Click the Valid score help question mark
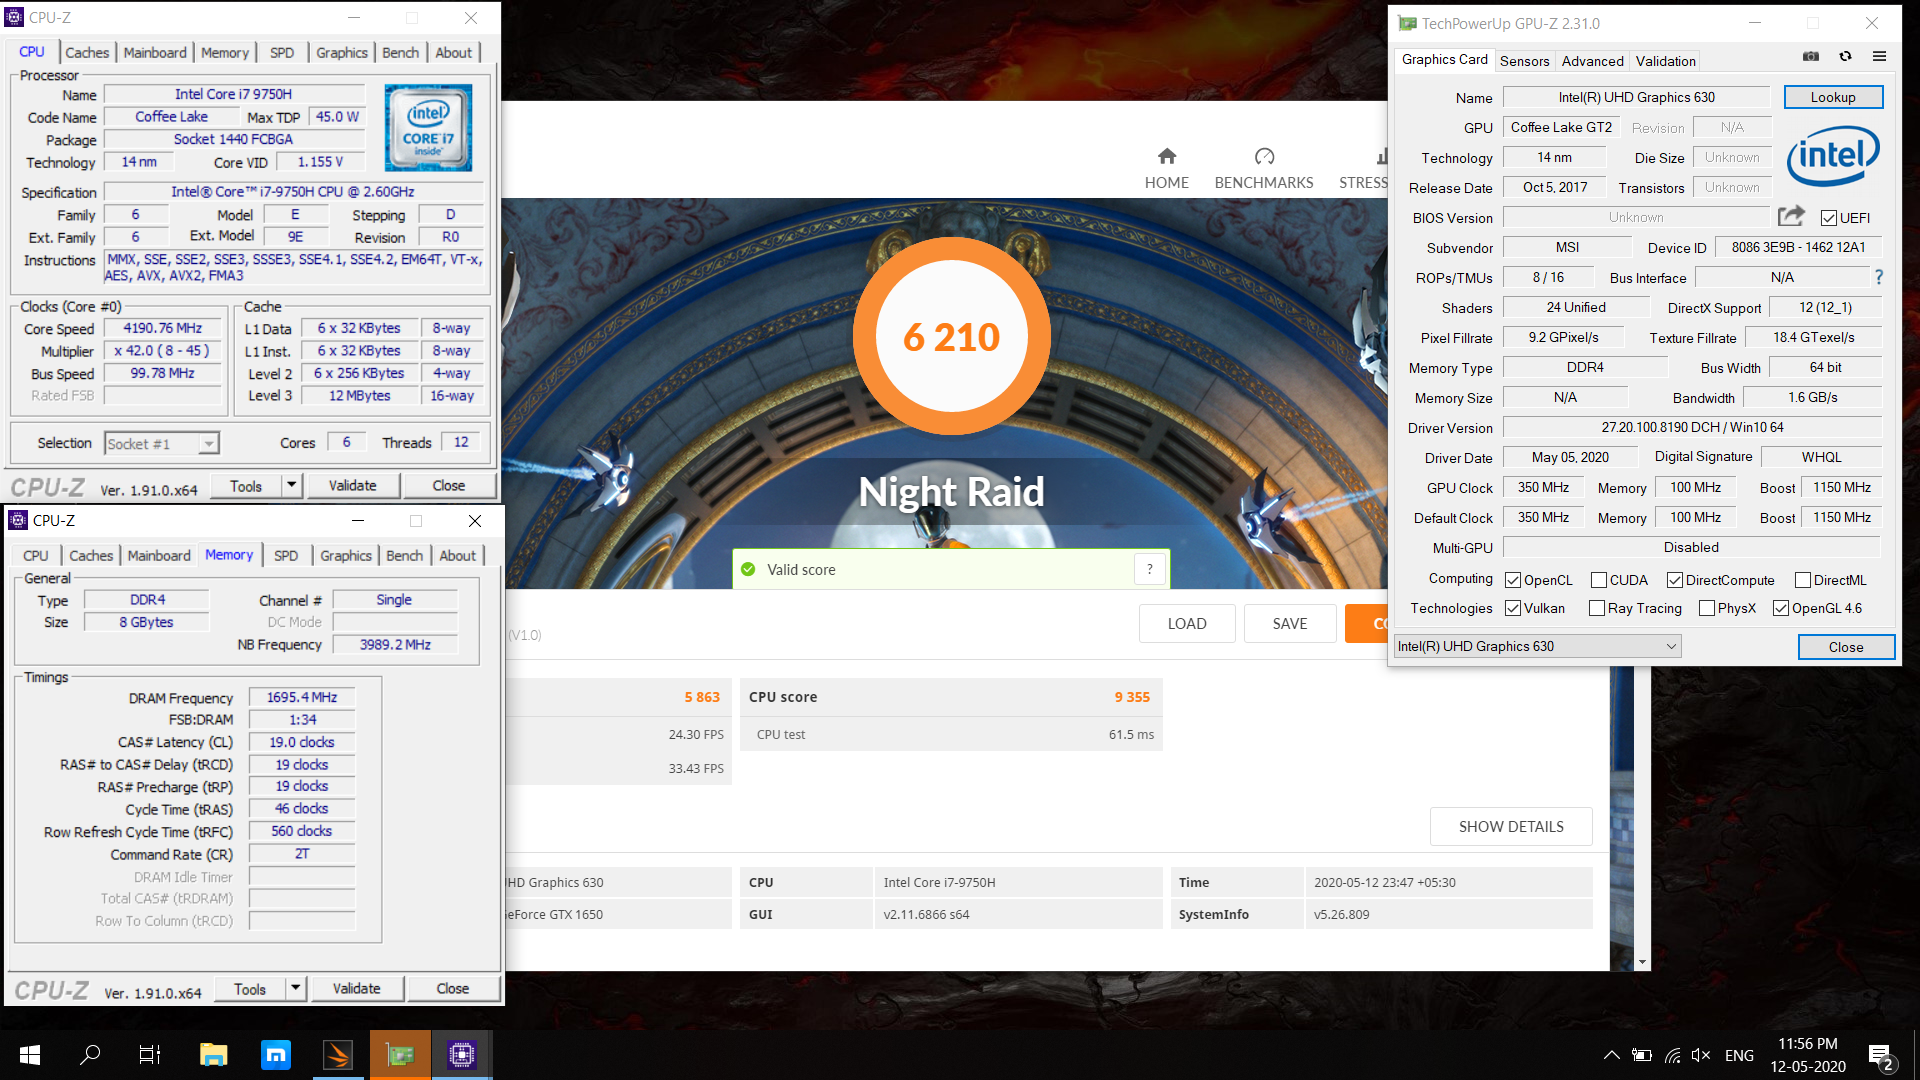Viewport: 1920px width, 1080px height. (1150, 569)
